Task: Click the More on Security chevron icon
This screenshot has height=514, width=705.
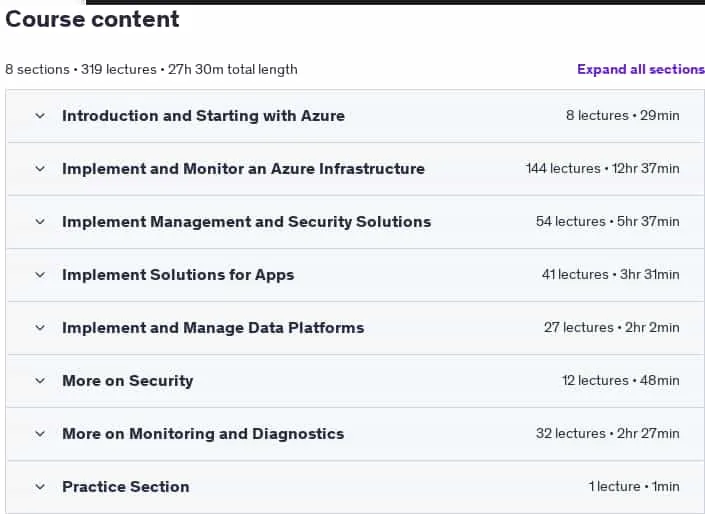Action: pyautogui.click(x=40, y=381)
